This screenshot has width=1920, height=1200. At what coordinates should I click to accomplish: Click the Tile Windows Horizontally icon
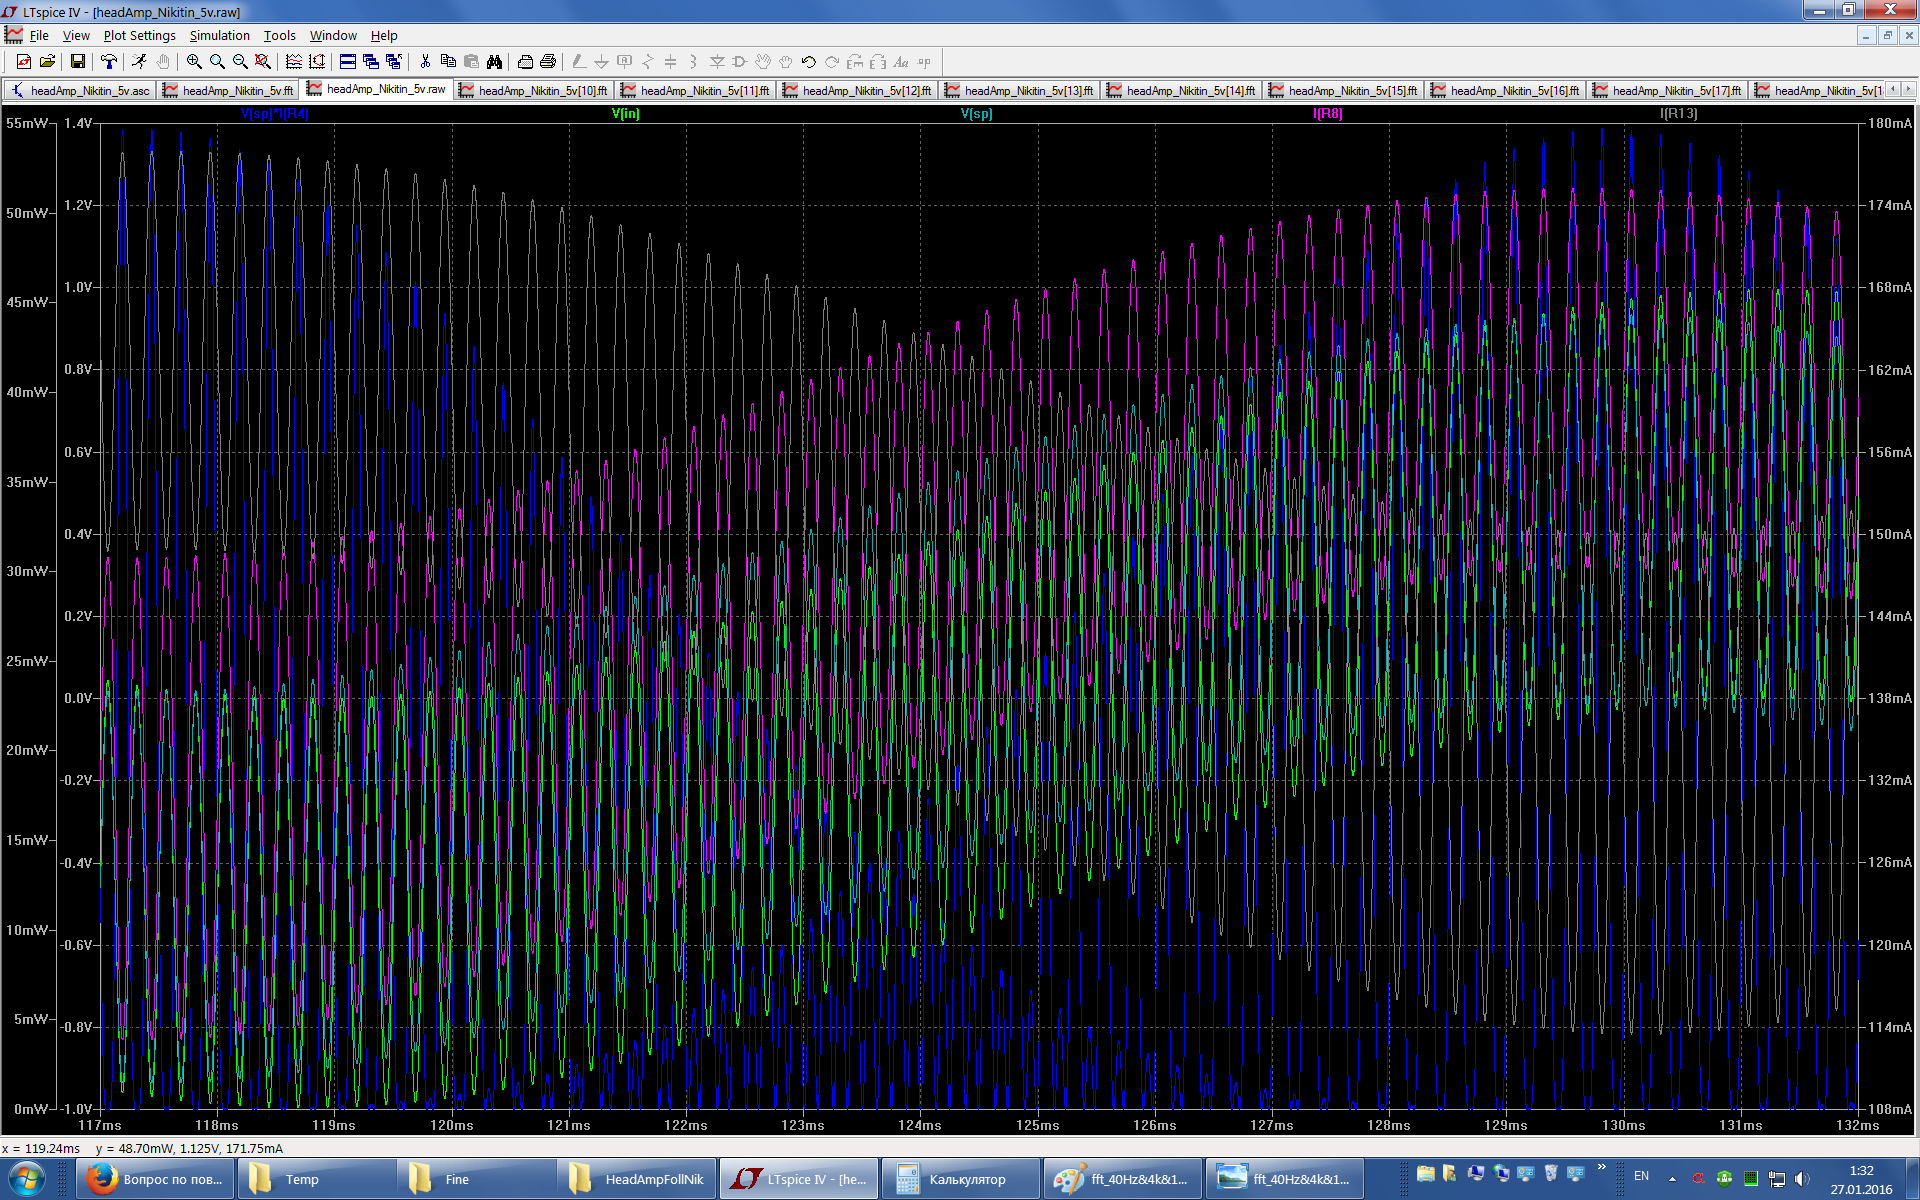coord(347,62)
